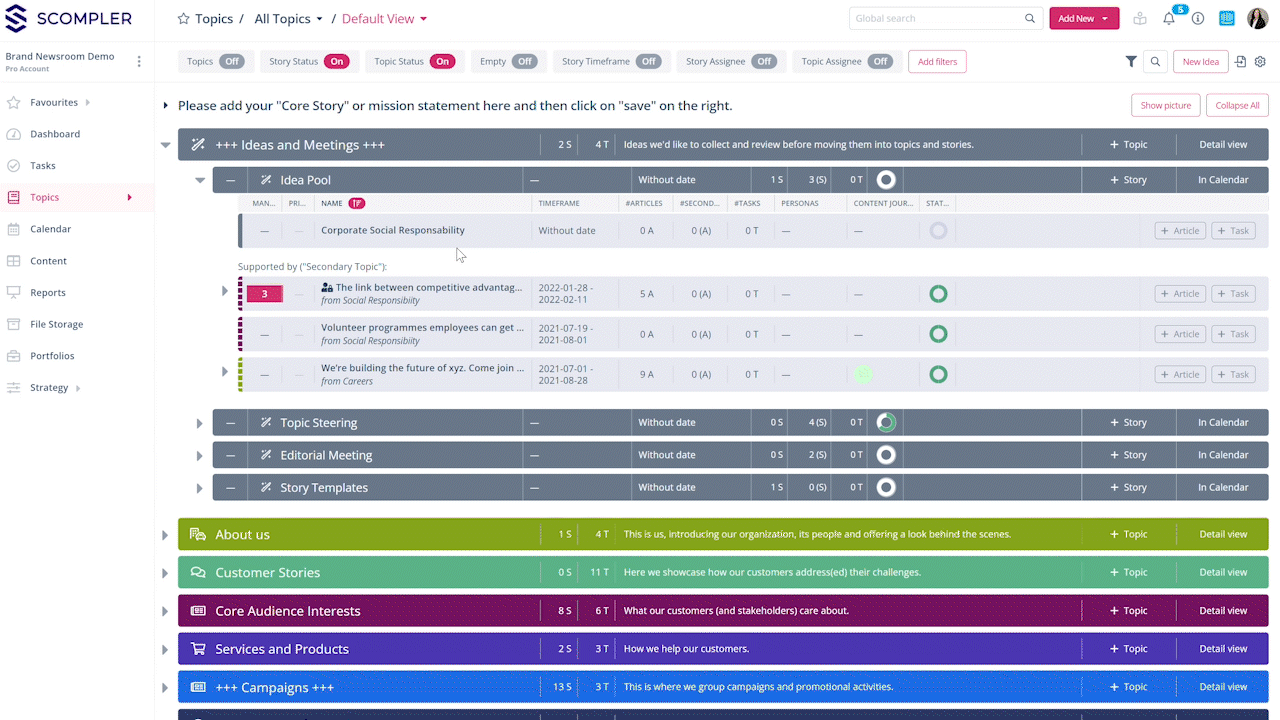Click the filter funnel icon
1280x720 pixels.
1131,62
